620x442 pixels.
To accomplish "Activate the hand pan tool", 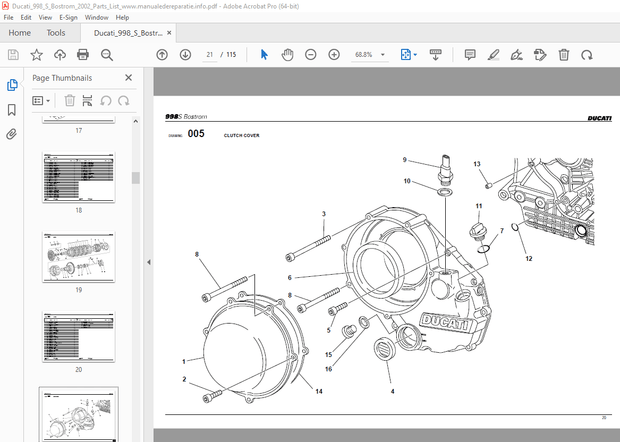I will point(287,55).
